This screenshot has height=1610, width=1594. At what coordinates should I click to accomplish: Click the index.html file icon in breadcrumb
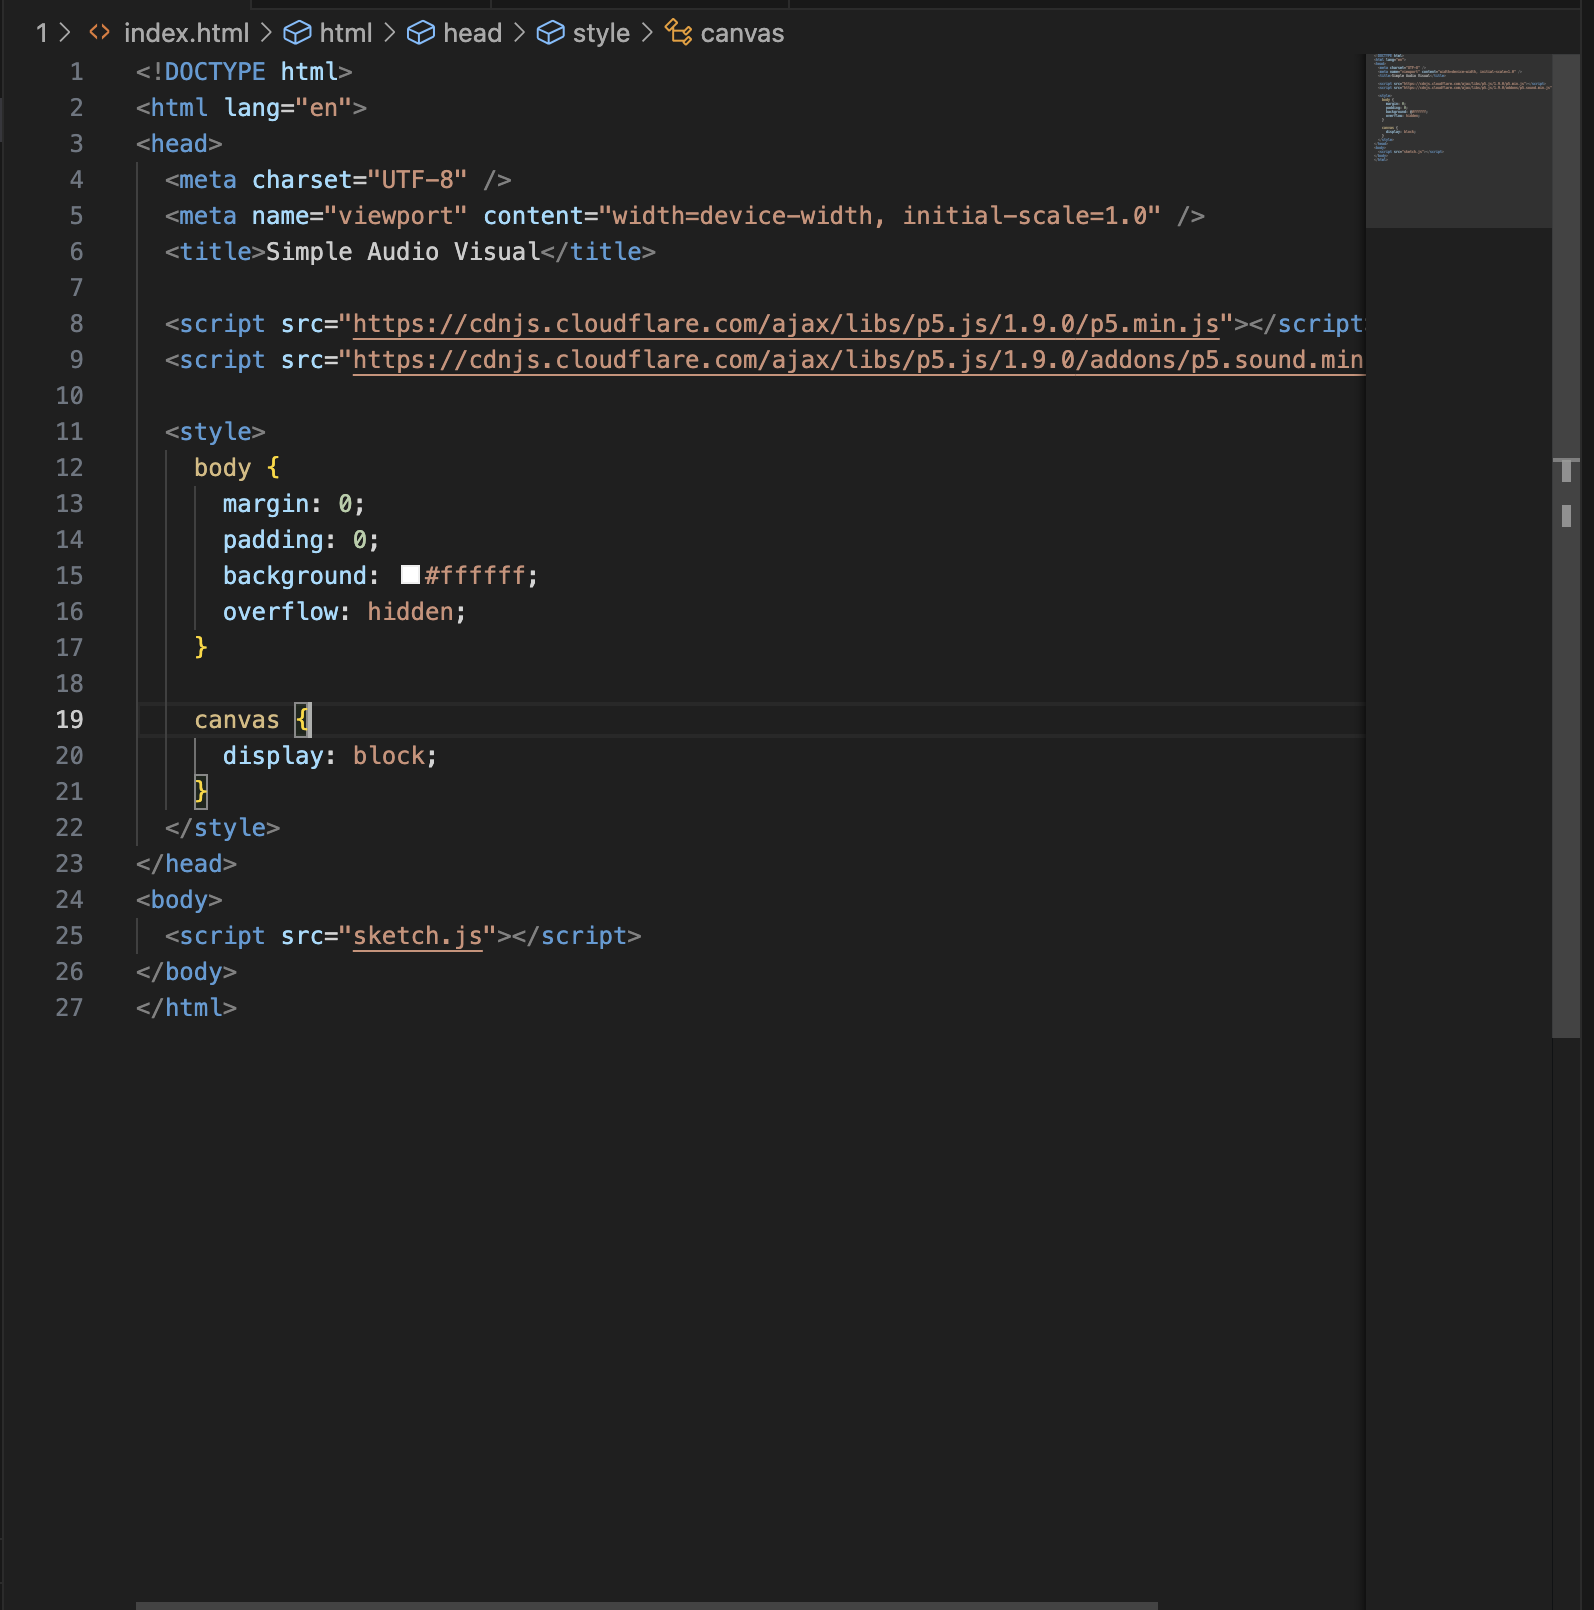pyautogui.click(x=99, y=33)
